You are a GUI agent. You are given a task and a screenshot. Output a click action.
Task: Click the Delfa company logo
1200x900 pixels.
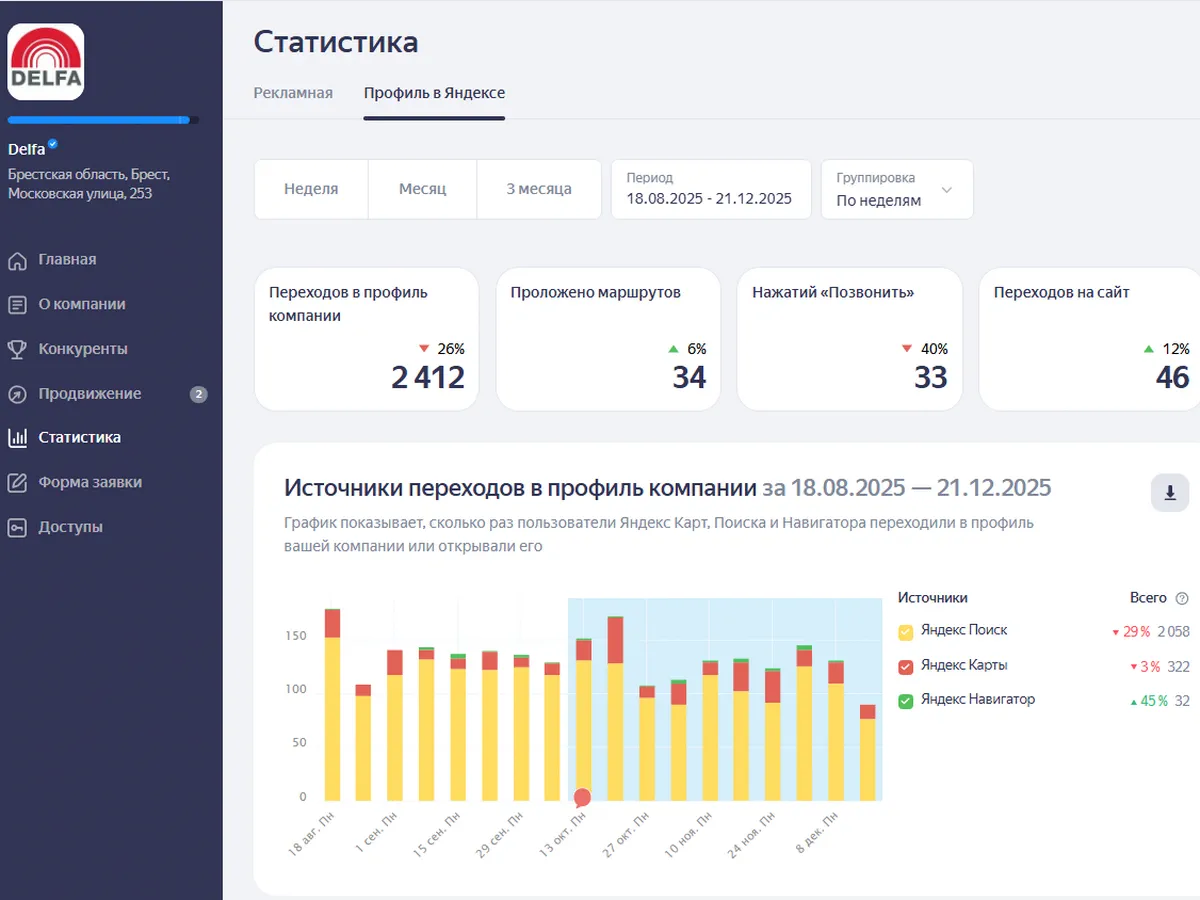click(x=46, y=62)
